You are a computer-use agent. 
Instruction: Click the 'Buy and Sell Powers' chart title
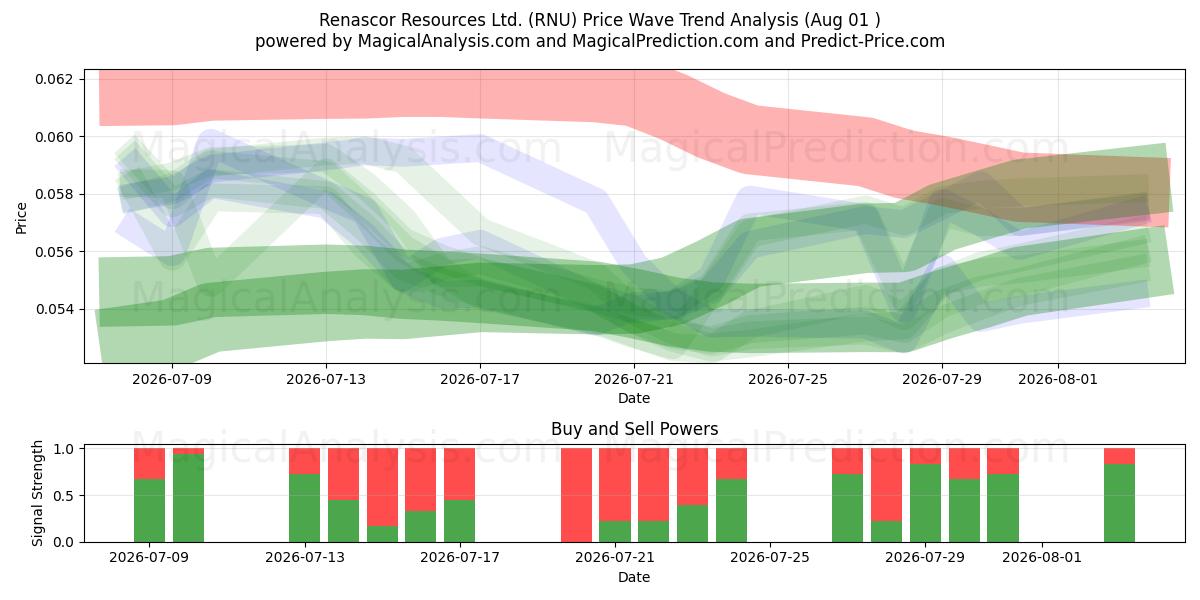[x=634, y=429]
